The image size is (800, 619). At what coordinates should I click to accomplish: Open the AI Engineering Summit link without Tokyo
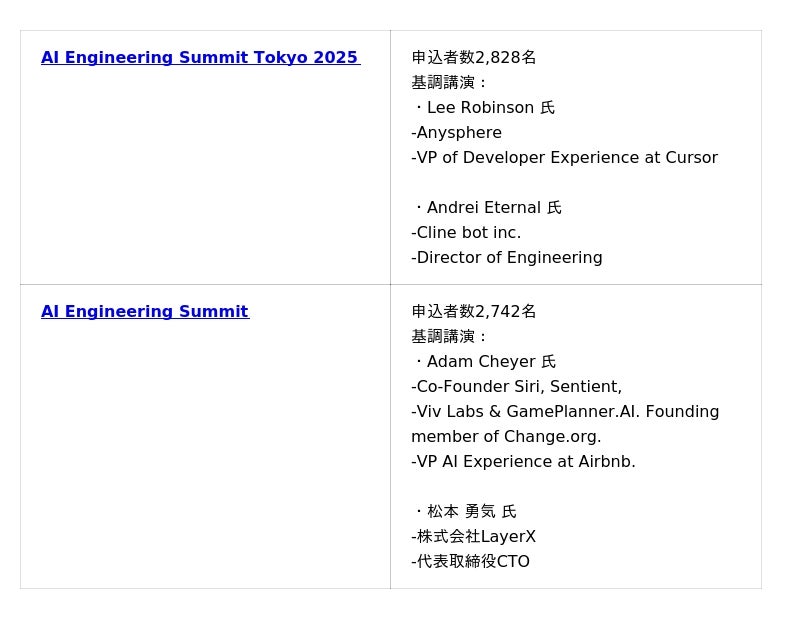point(145,312)
